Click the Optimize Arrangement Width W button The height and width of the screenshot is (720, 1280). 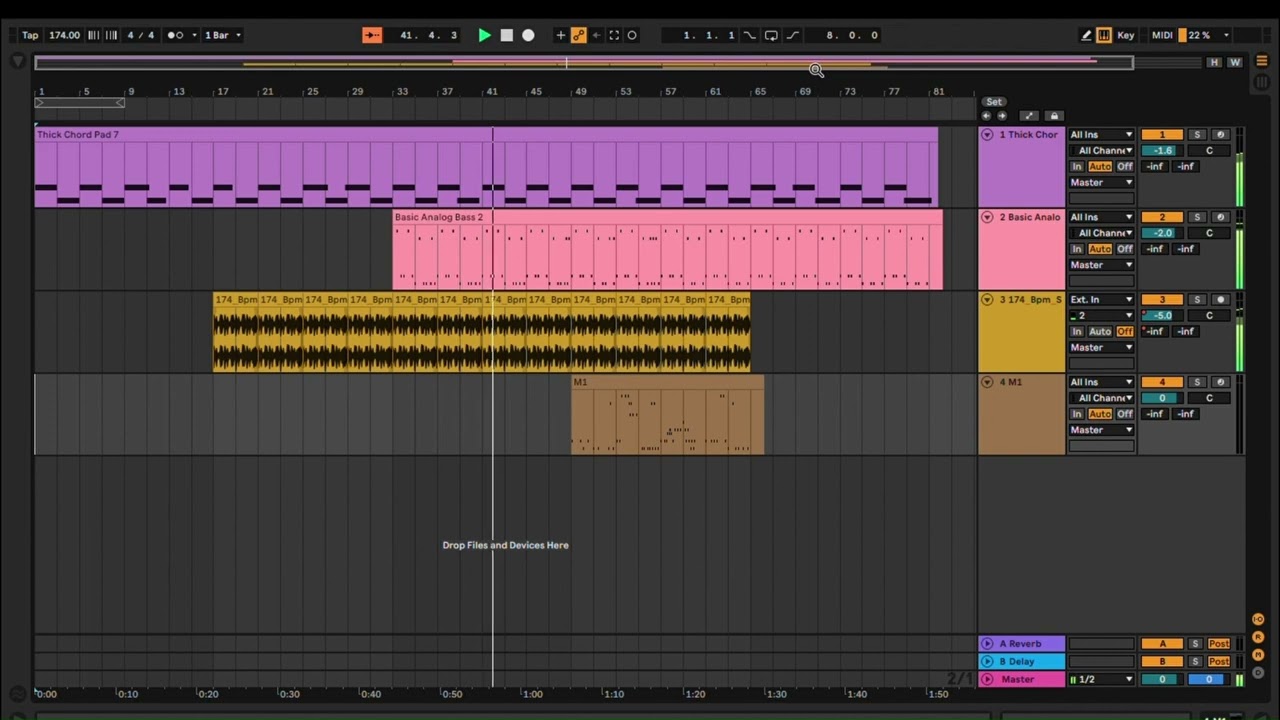click(x=1235, y=62)
